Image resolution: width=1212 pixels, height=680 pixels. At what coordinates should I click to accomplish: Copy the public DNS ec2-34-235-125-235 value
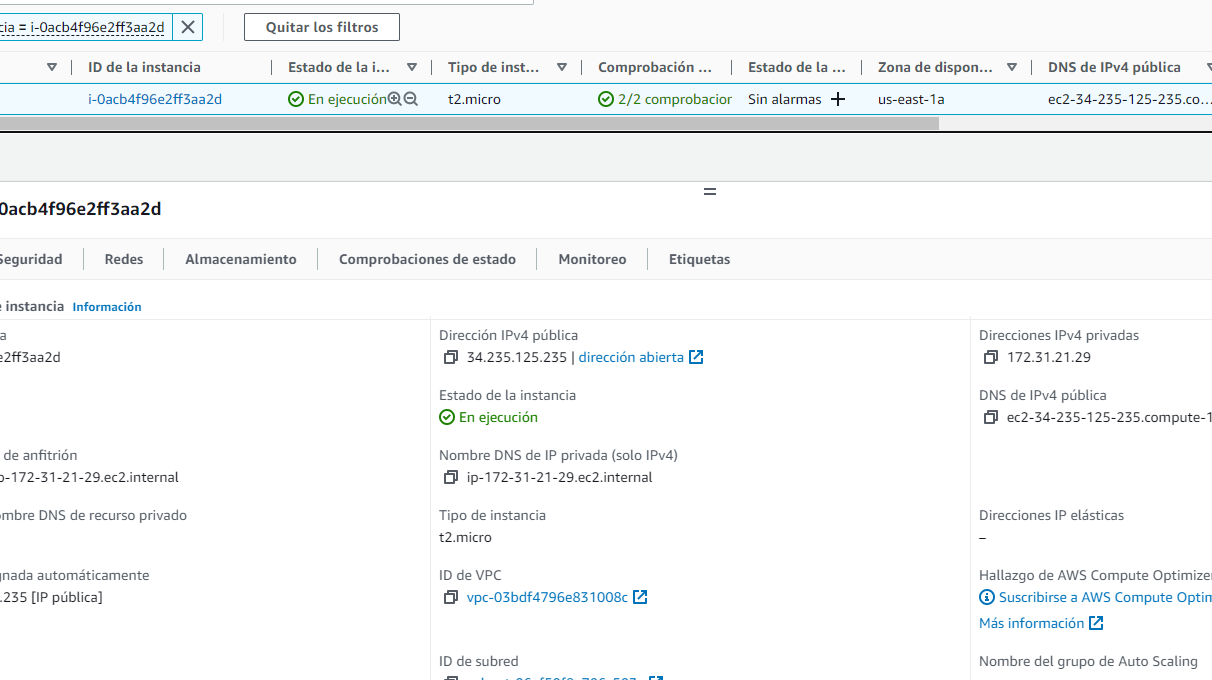[x=991, y=417]
